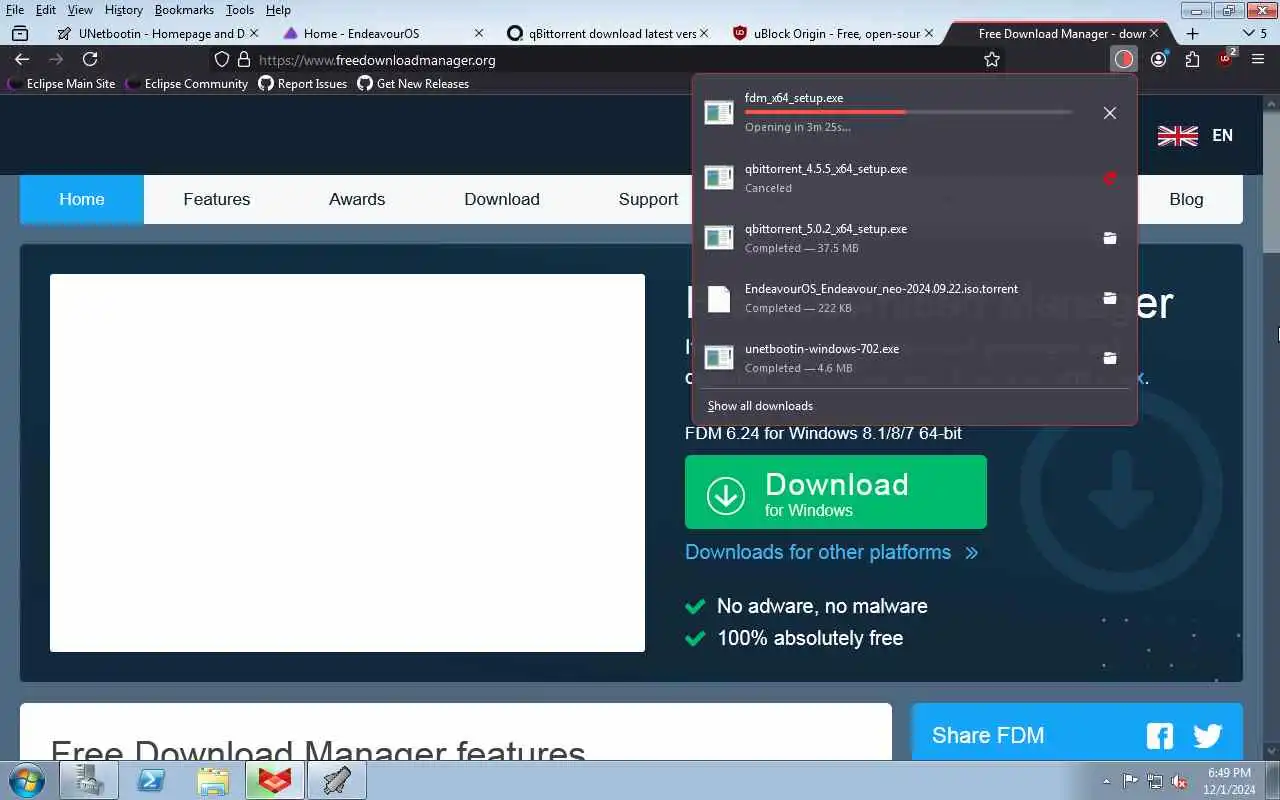Go back one page
This screenshot has width=1280, height=800.
pyautogui.click(x=22, y=59)
